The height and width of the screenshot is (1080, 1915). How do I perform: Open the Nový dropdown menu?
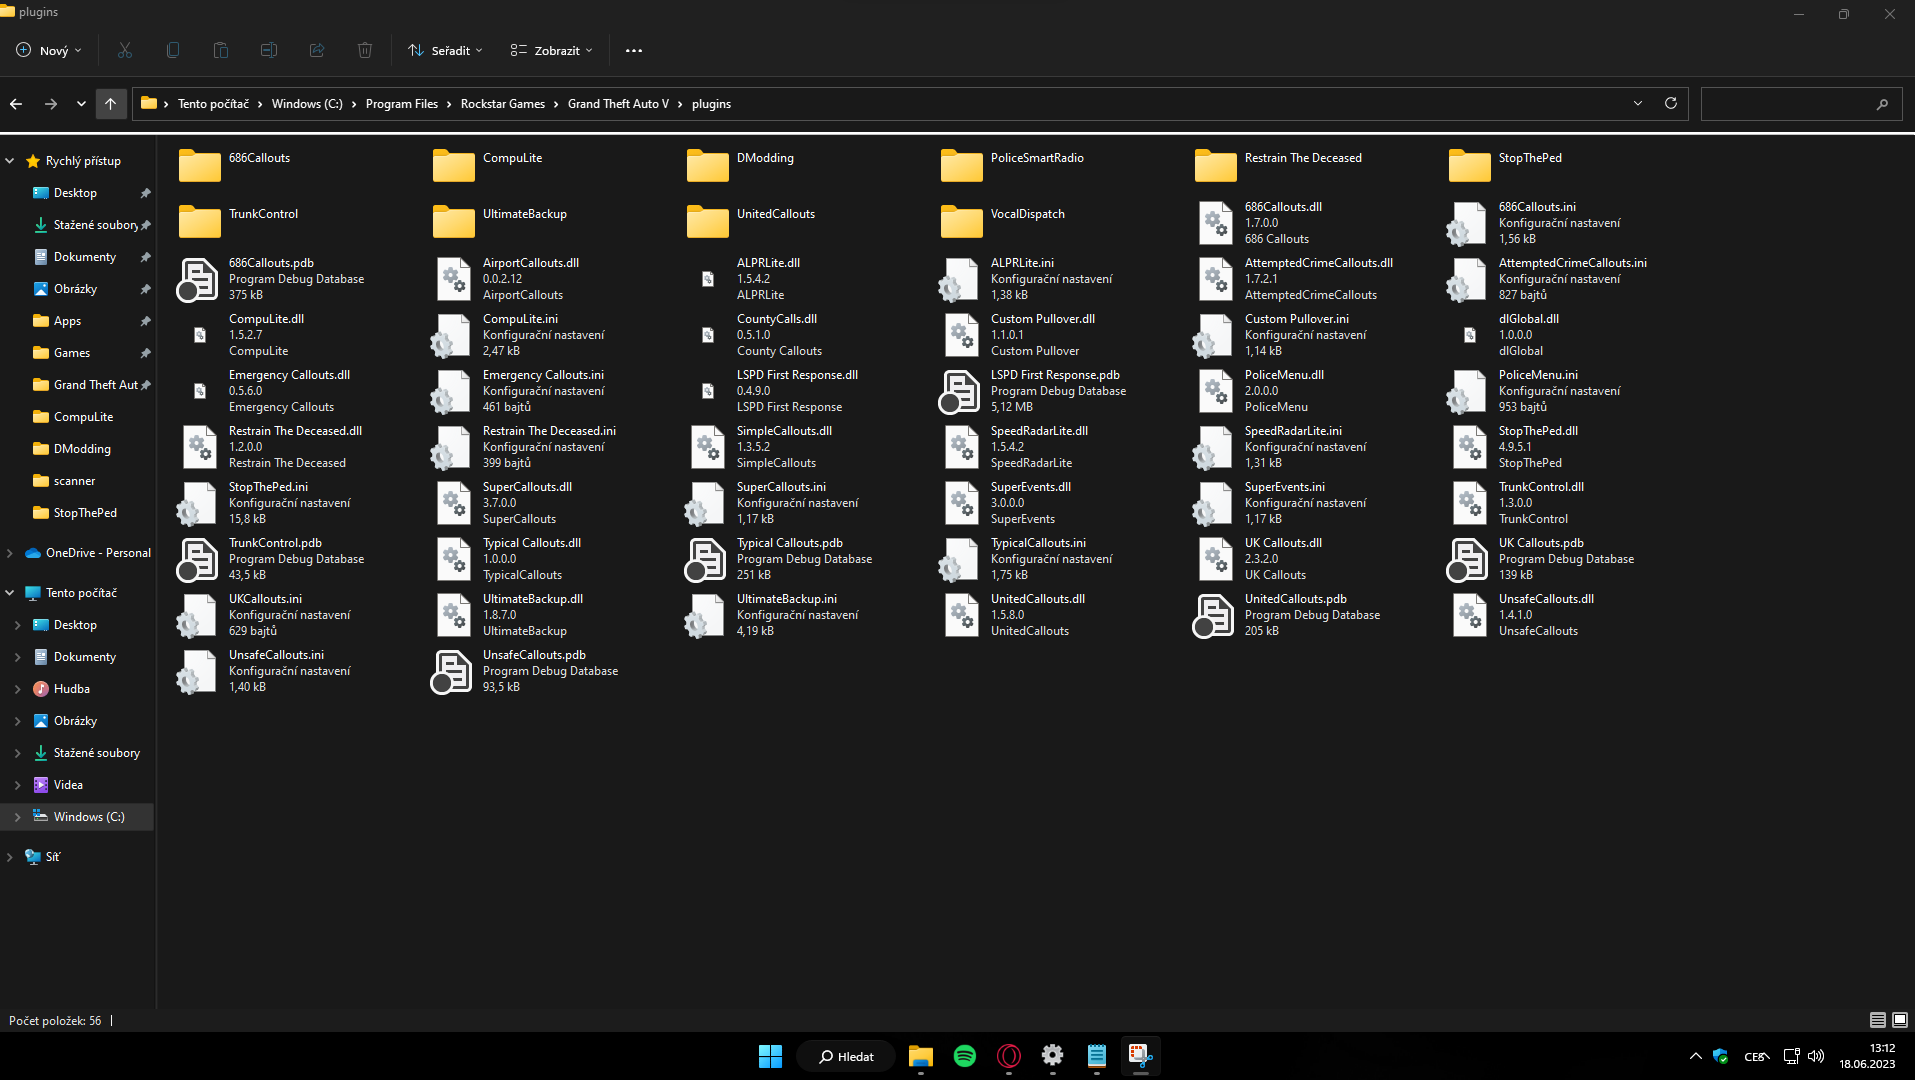(x=50, y=50)
